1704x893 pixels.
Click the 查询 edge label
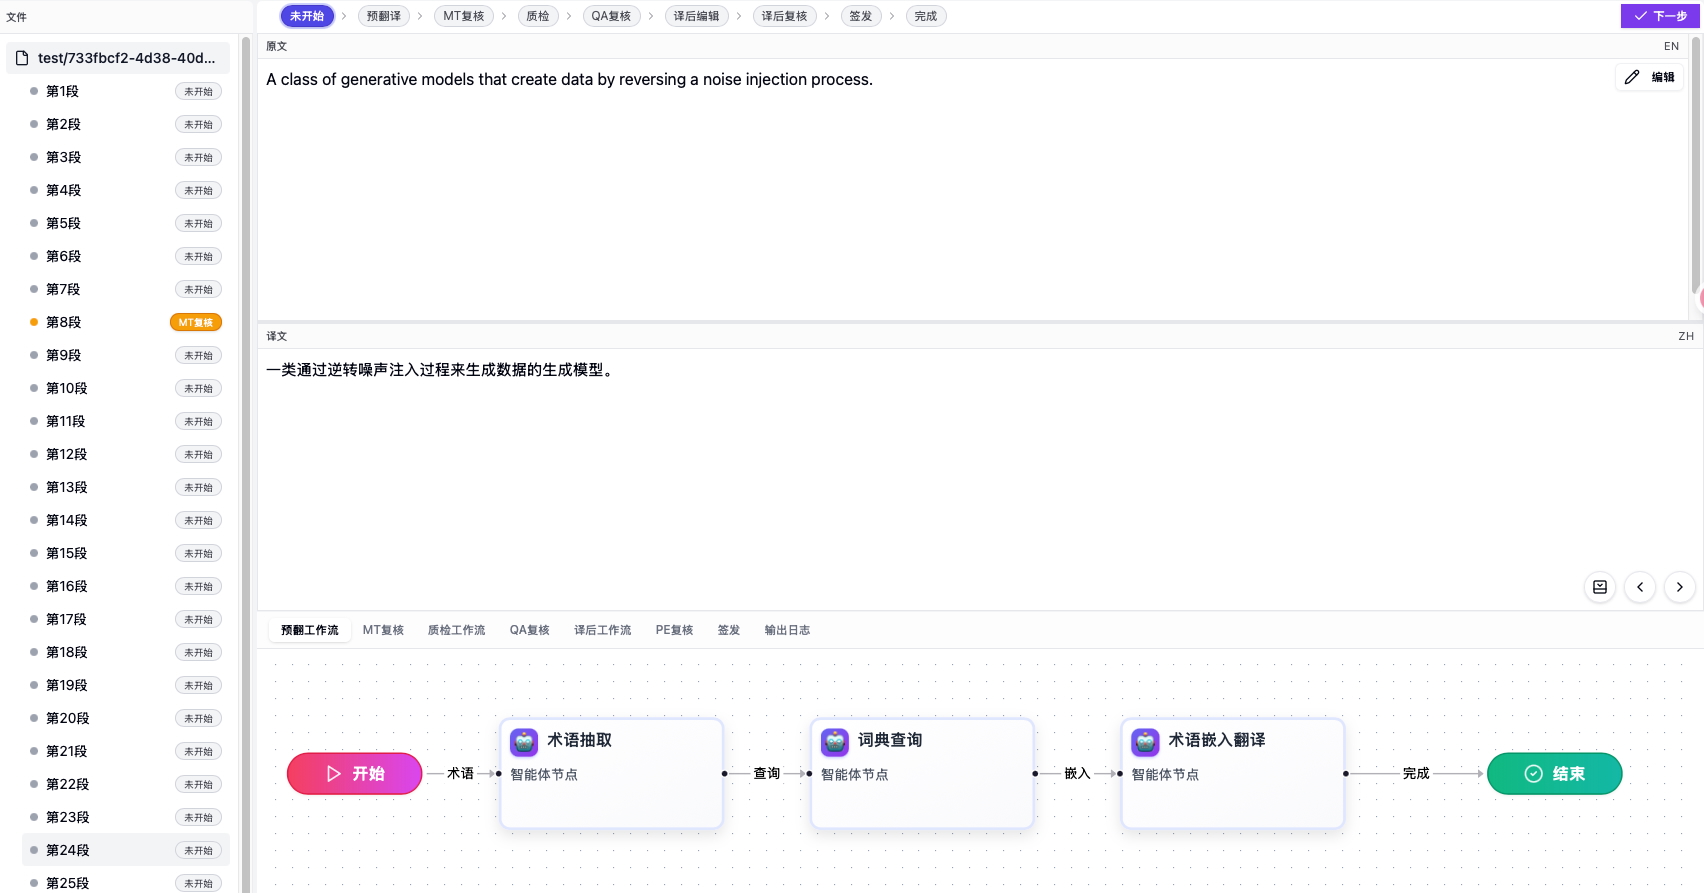click(x=766, y=773)
